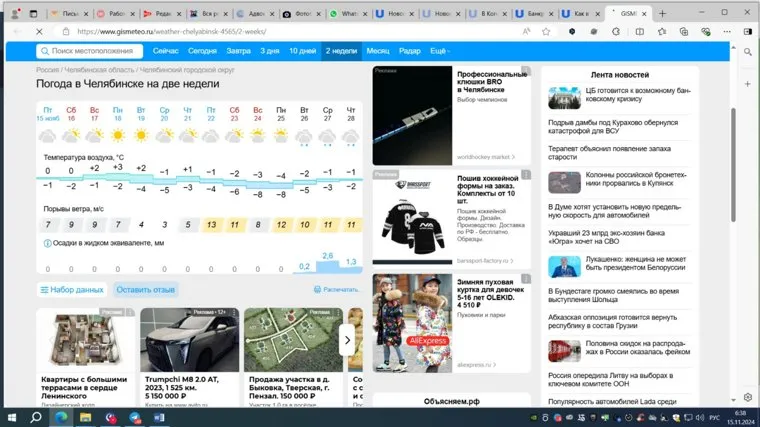Open Microsoft Edge from the taskbar
This screenshot has width=760, height=427.
pyautogui.click(x=62, y=416)
